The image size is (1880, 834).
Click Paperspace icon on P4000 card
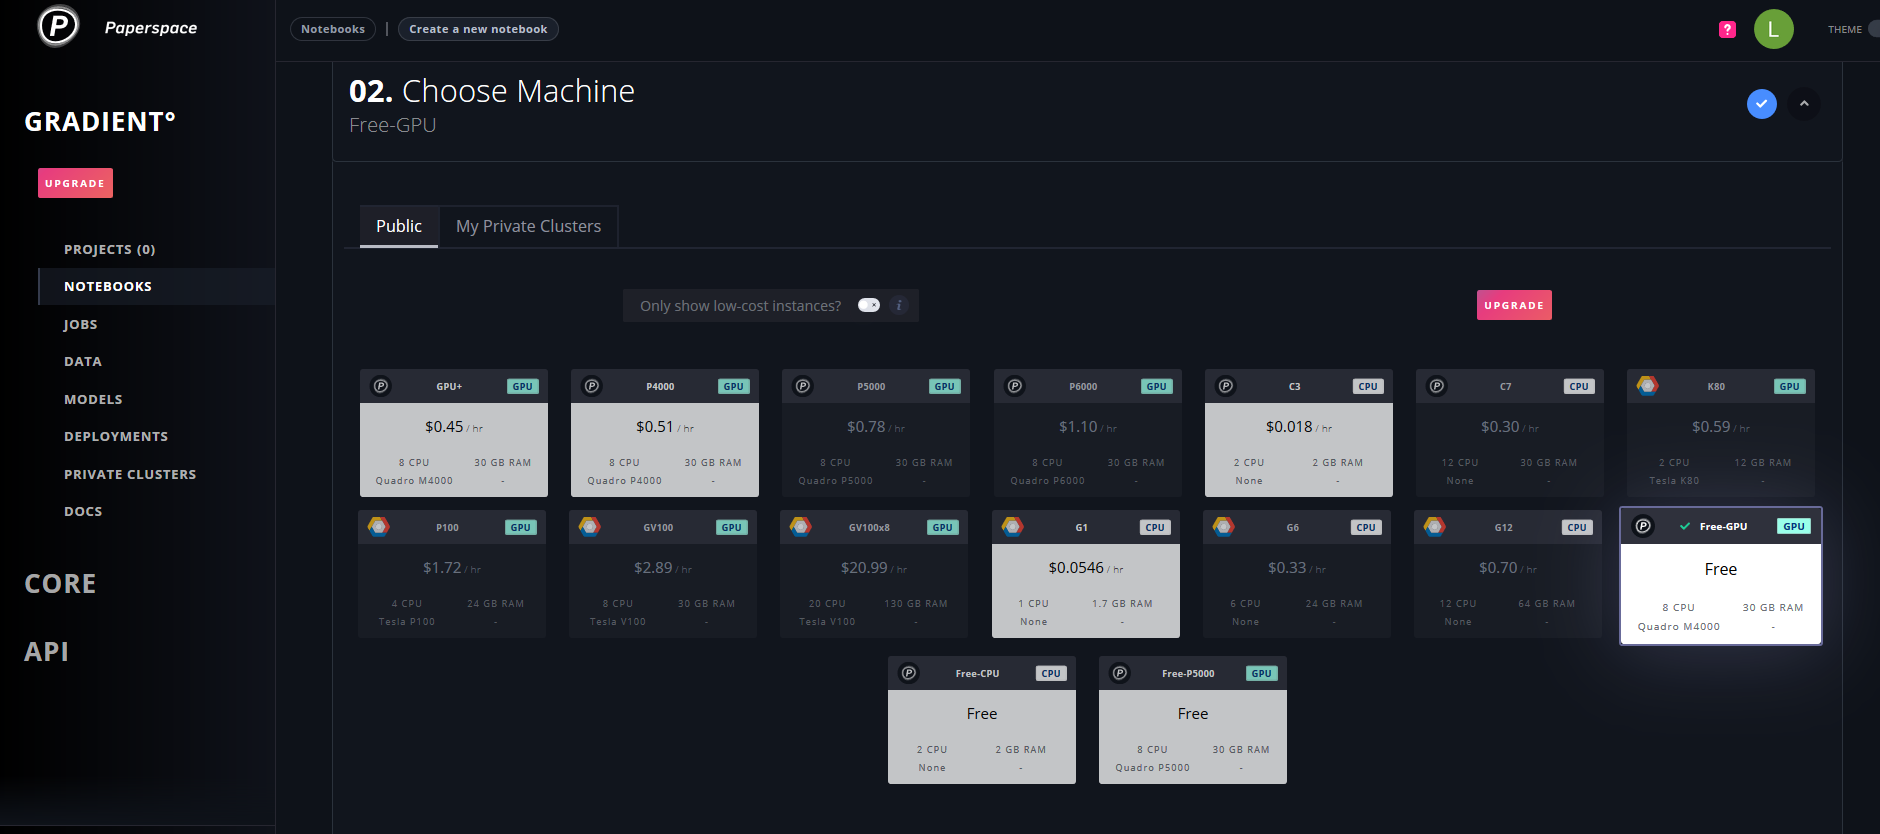point(592,386)
